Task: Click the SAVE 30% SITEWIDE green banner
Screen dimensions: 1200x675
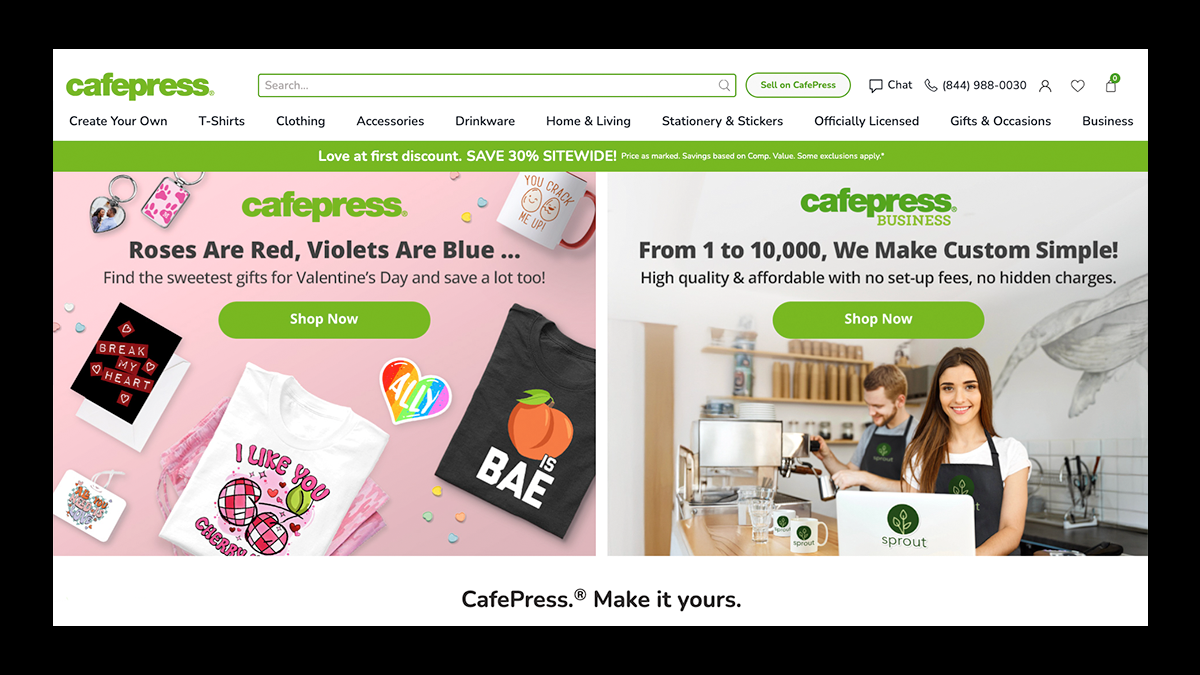Action: pos(600,156)
